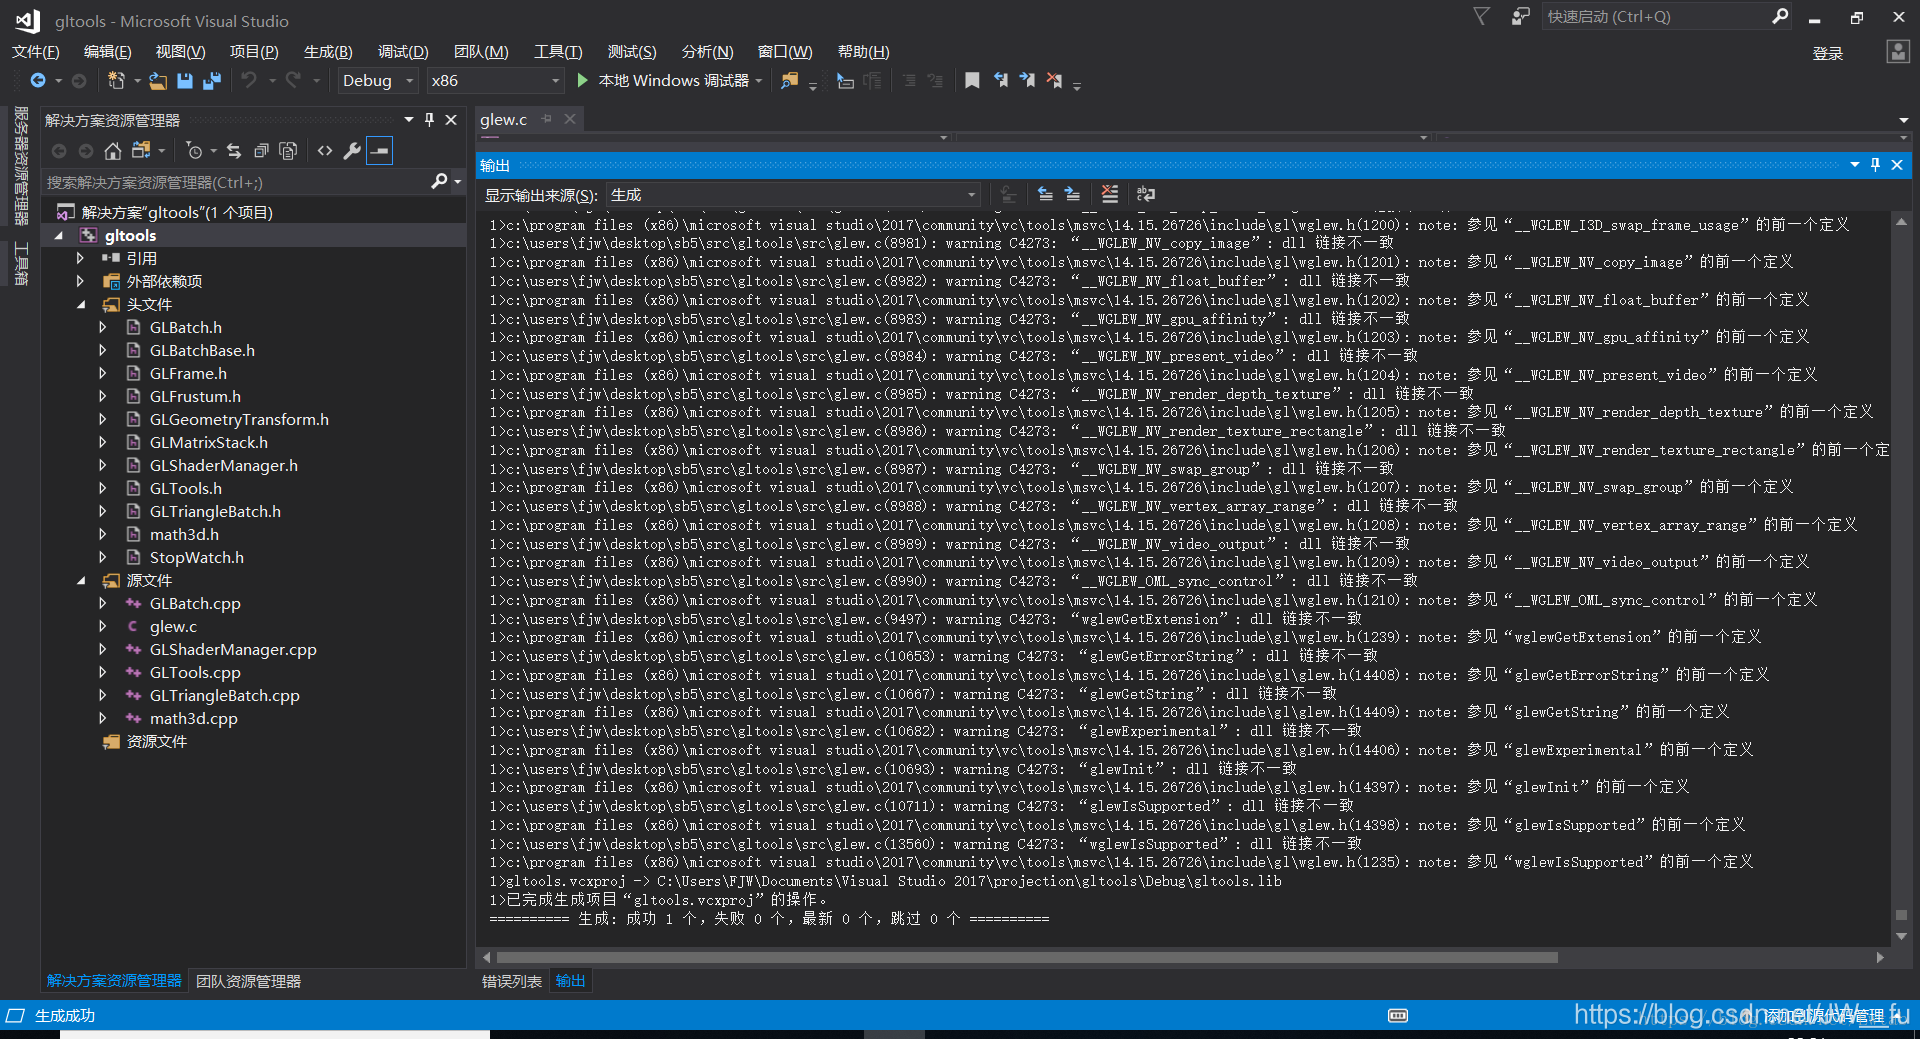Screen dimensions: 1920x1039
Task: Switch to the 团队资源管理器 tab
Action: (248, 981)
